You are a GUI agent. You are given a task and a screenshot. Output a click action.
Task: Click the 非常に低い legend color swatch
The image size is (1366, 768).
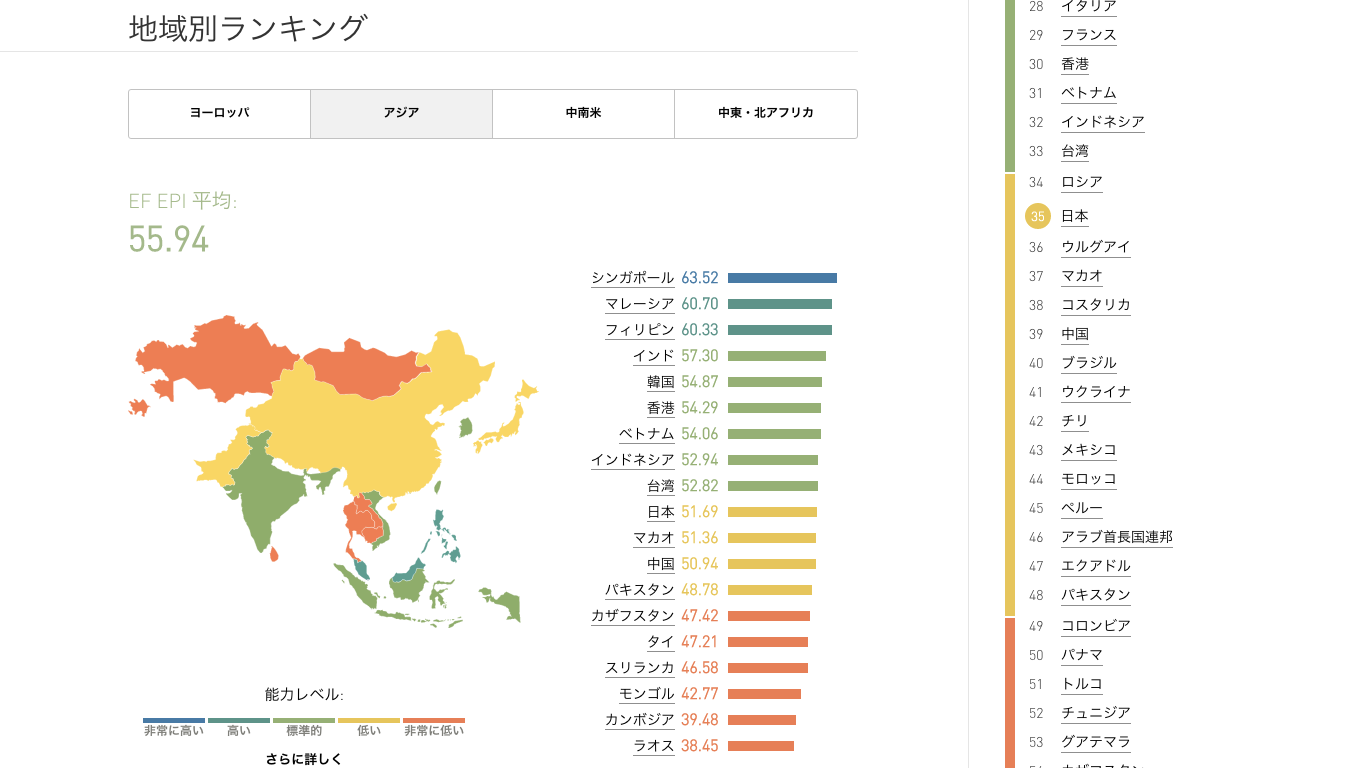click(434, 720)
